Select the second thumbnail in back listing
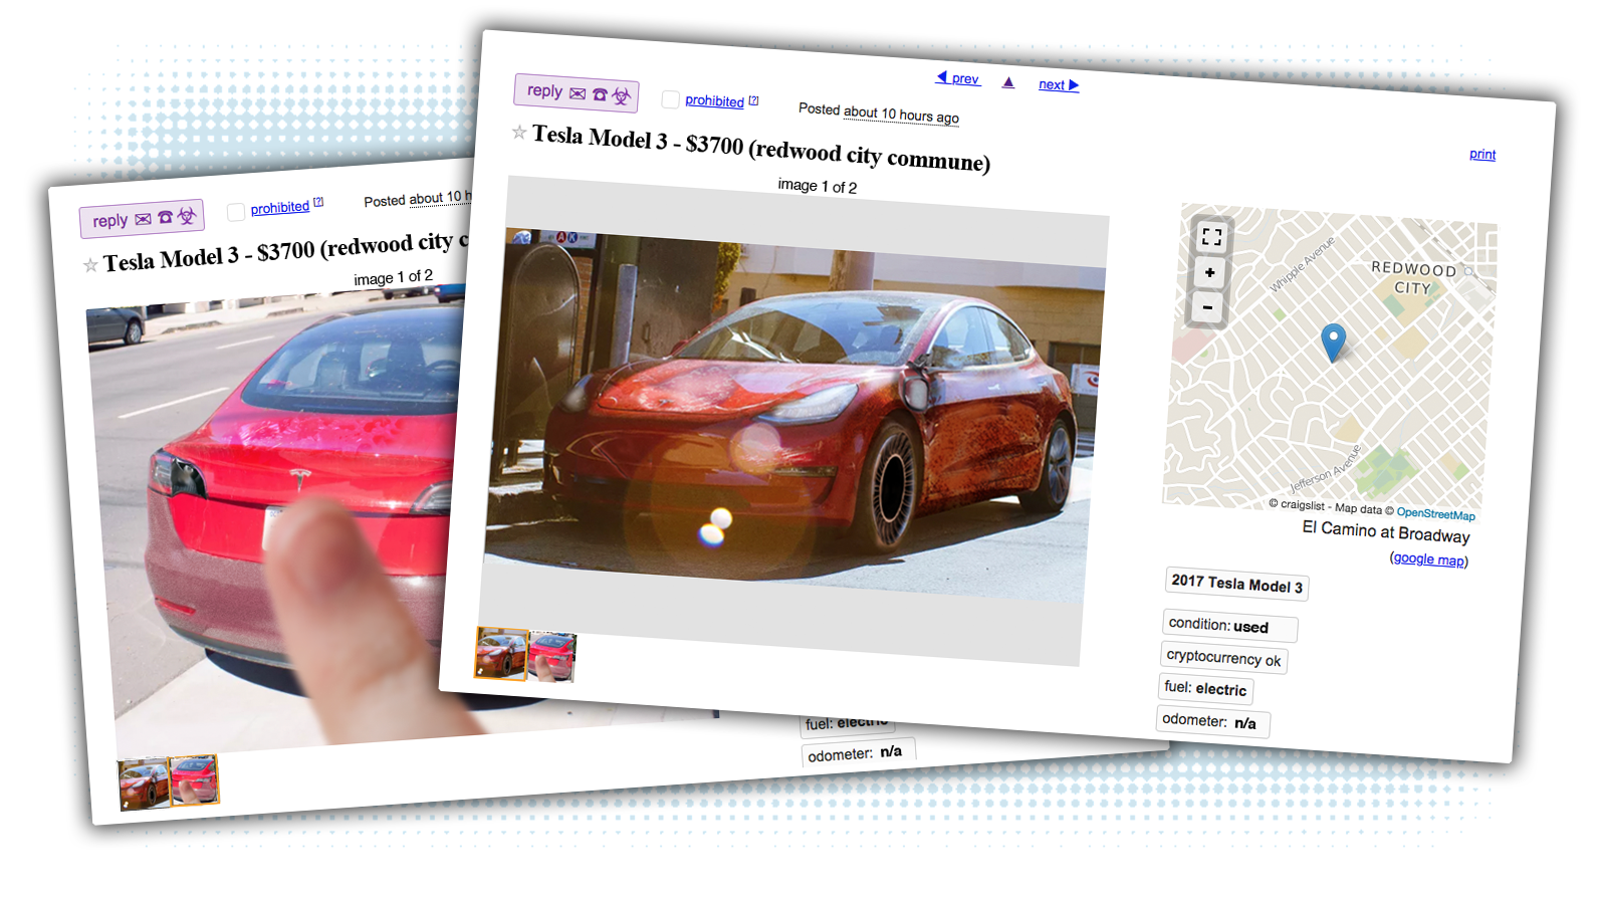 (x=194, y=780)
